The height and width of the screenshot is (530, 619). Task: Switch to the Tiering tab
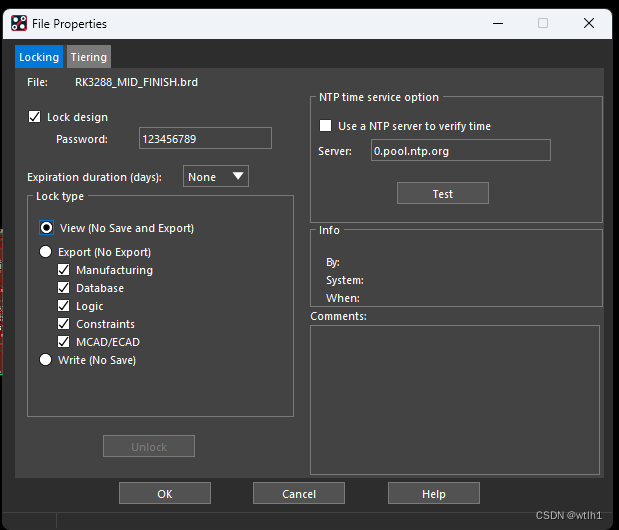tap(88, 57)
